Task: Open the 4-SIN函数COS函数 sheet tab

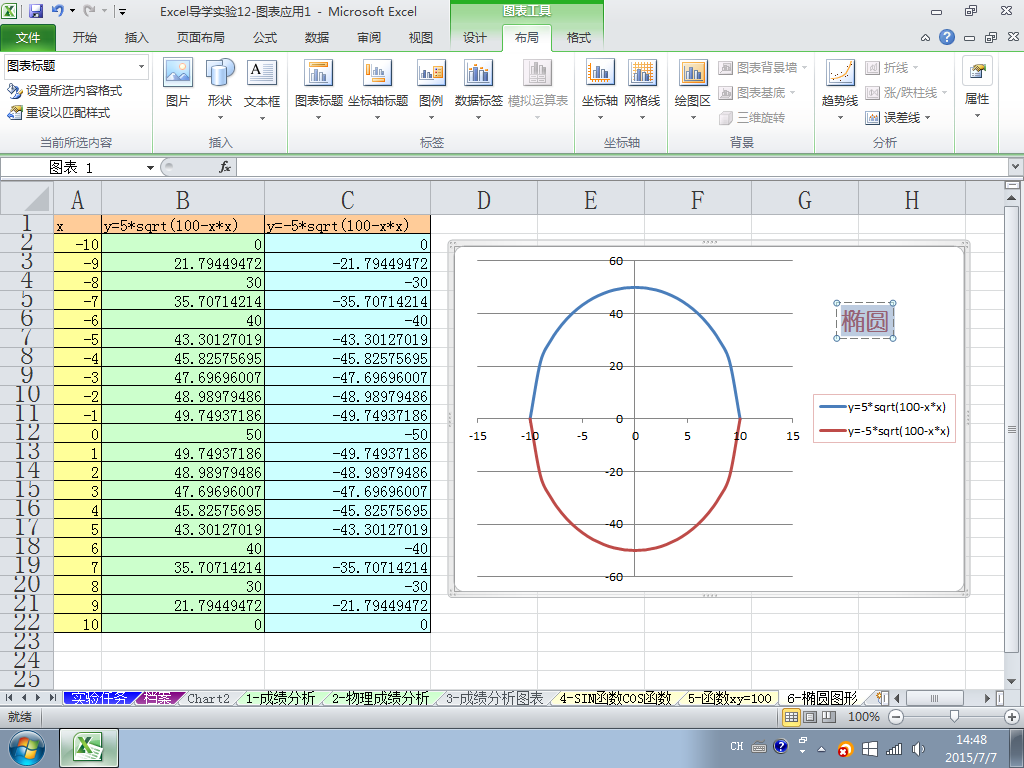Action: pos(615,698)
